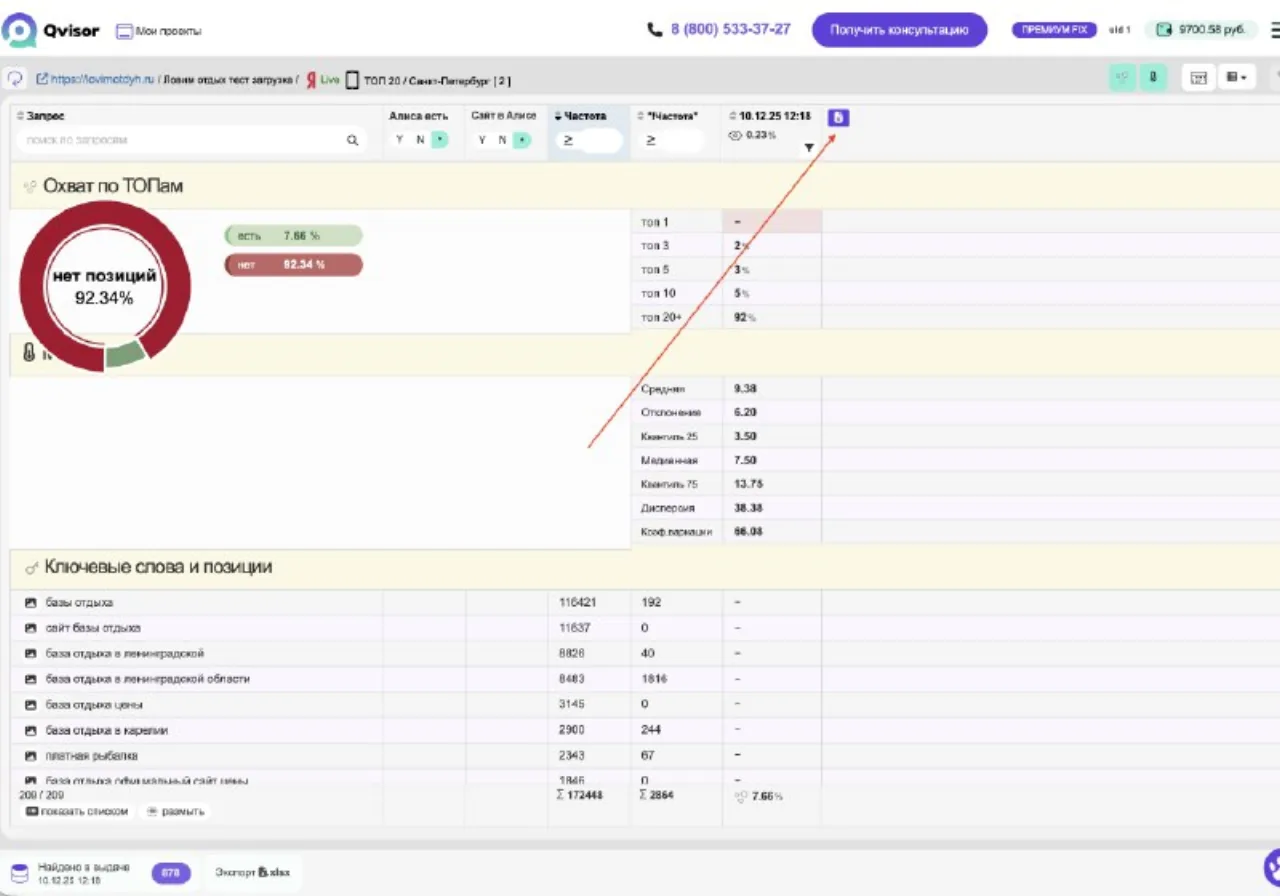Click the magnifier icon in the Запрос search
Viewport: 1280px width, 896px height.
(x=352, y=141)
